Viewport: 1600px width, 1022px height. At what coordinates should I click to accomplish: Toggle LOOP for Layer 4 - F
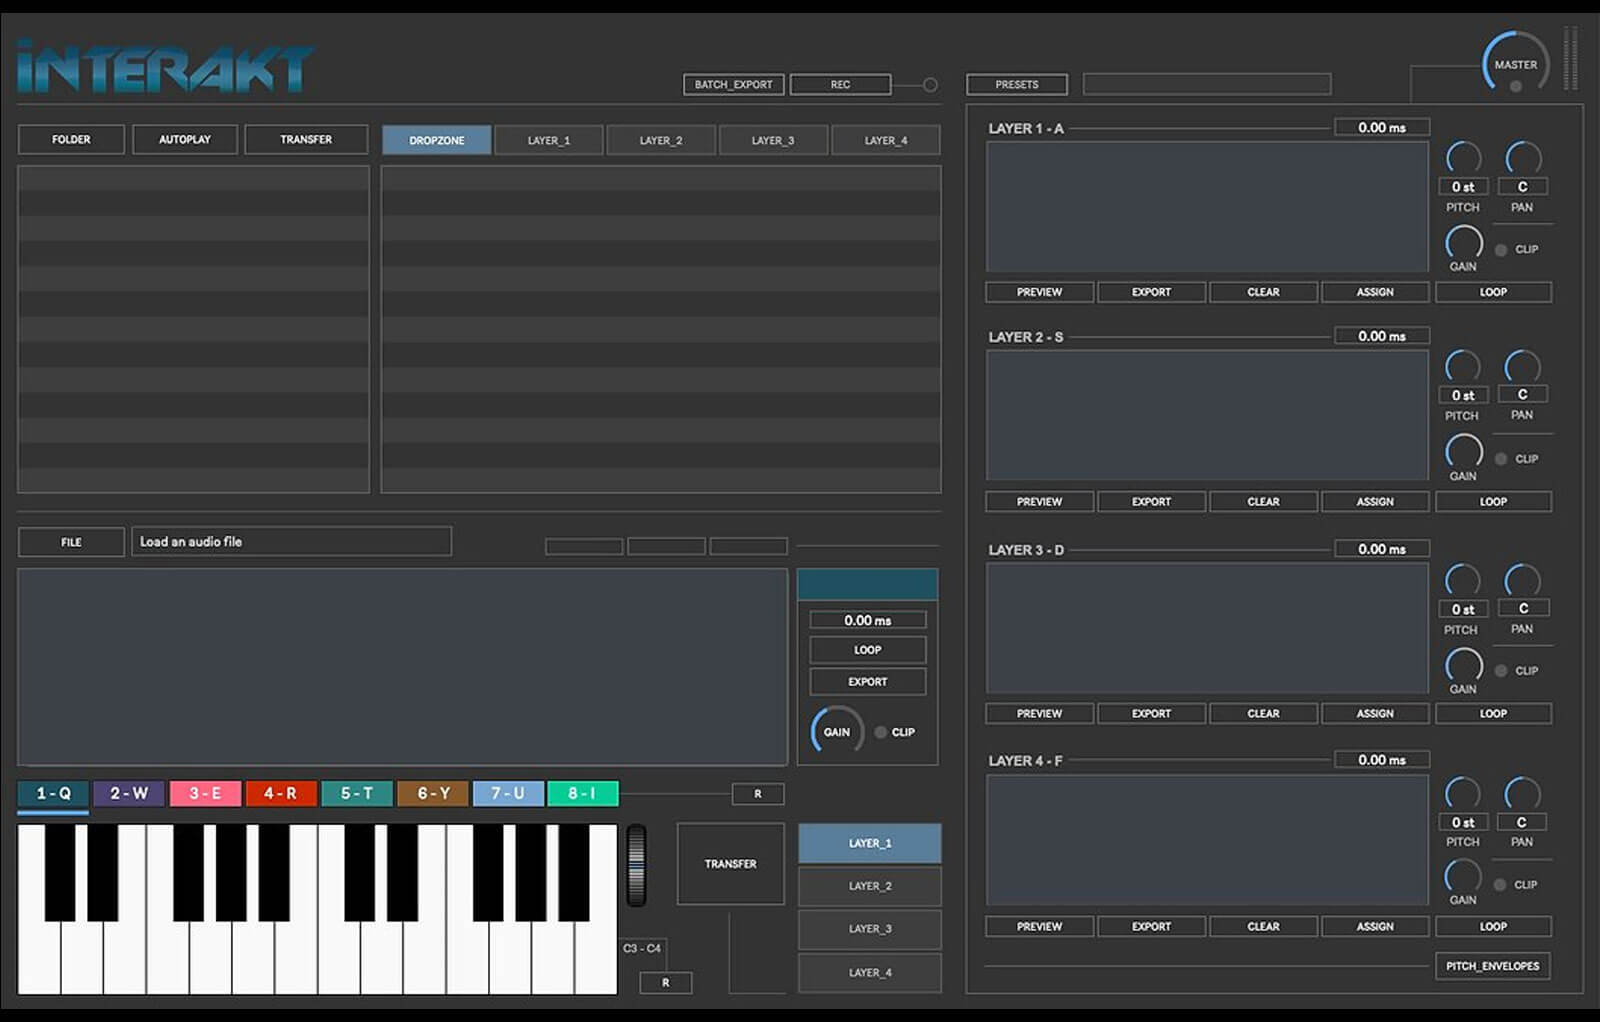1493,926
